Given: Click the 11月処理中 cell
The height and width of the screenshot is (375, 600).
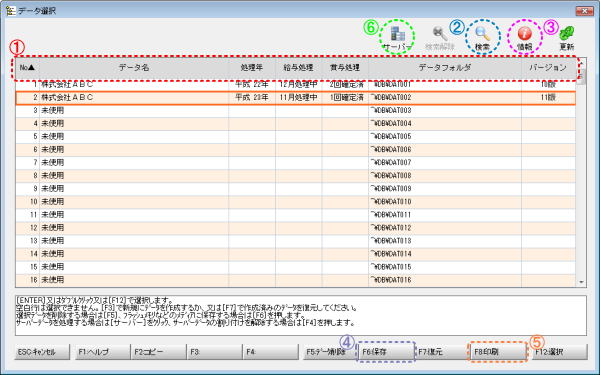Looking at the screenshot, I should (x=298, y=98).
